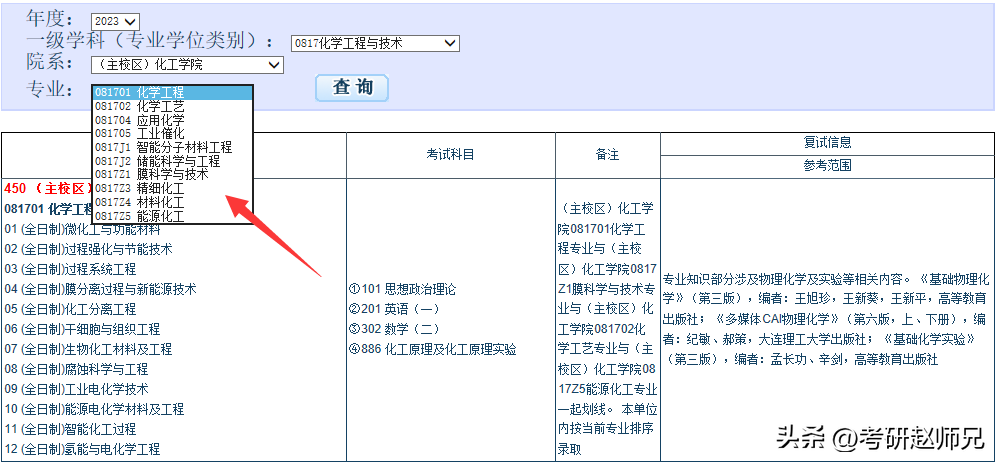Click the 备注 column header
This screenshot has height=464, width=999.
pyautogui.click(x=607, y=154)
